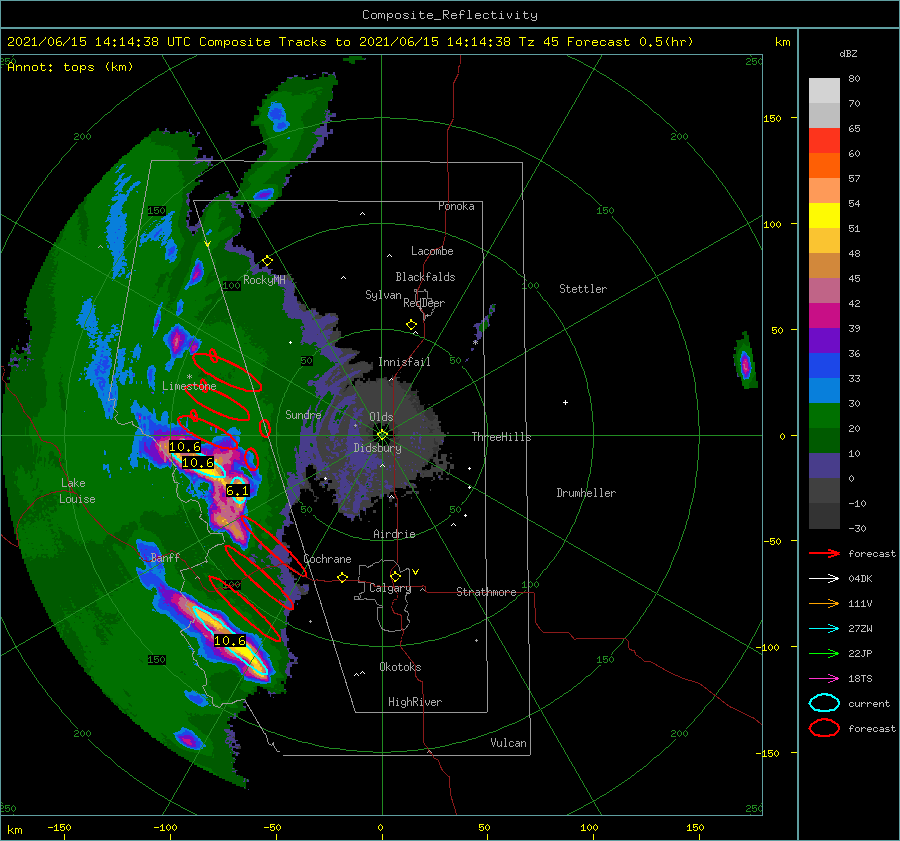Click the Sylvan label

[x=383, y=295]
